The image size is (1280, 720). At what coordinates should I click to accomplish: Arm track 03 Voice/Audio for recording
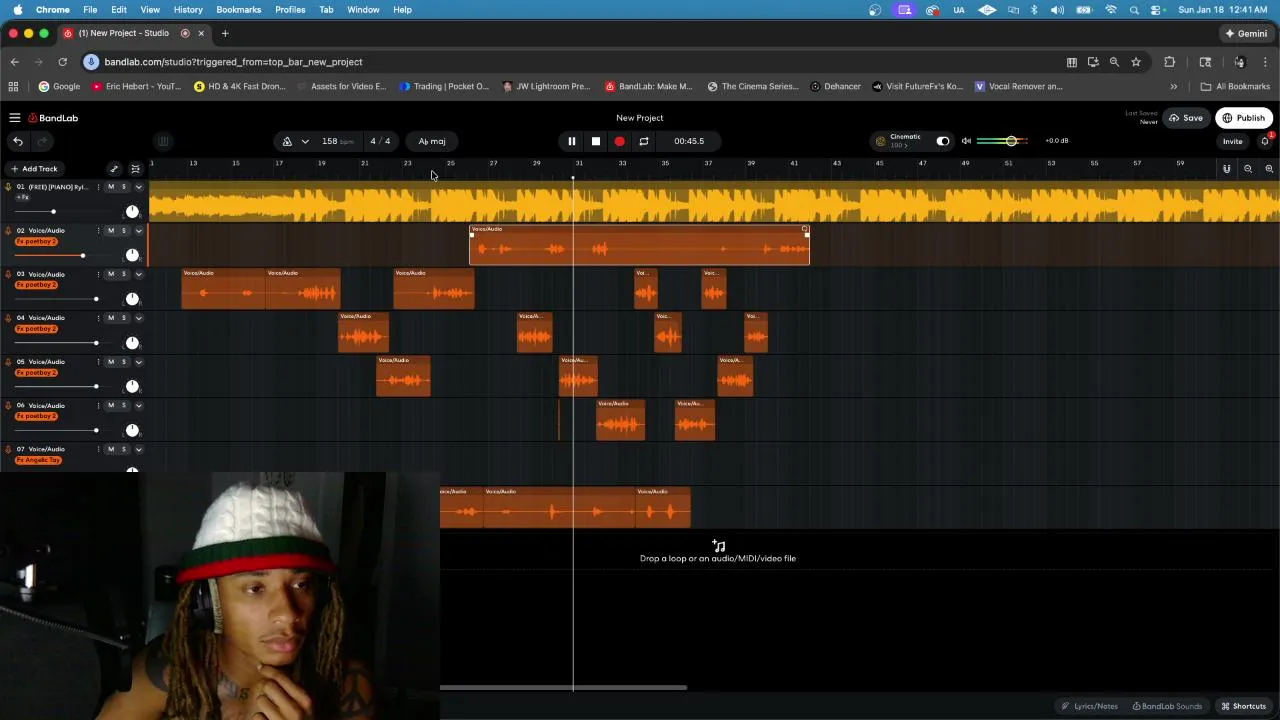8,274
